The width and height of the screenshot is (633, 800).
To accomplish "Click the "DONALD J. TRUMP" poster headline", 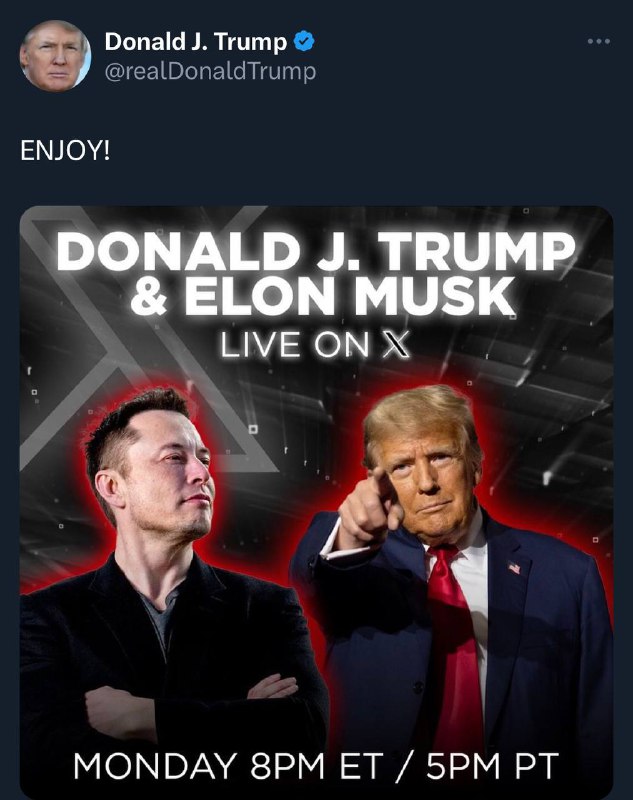I will click(316, 252).
